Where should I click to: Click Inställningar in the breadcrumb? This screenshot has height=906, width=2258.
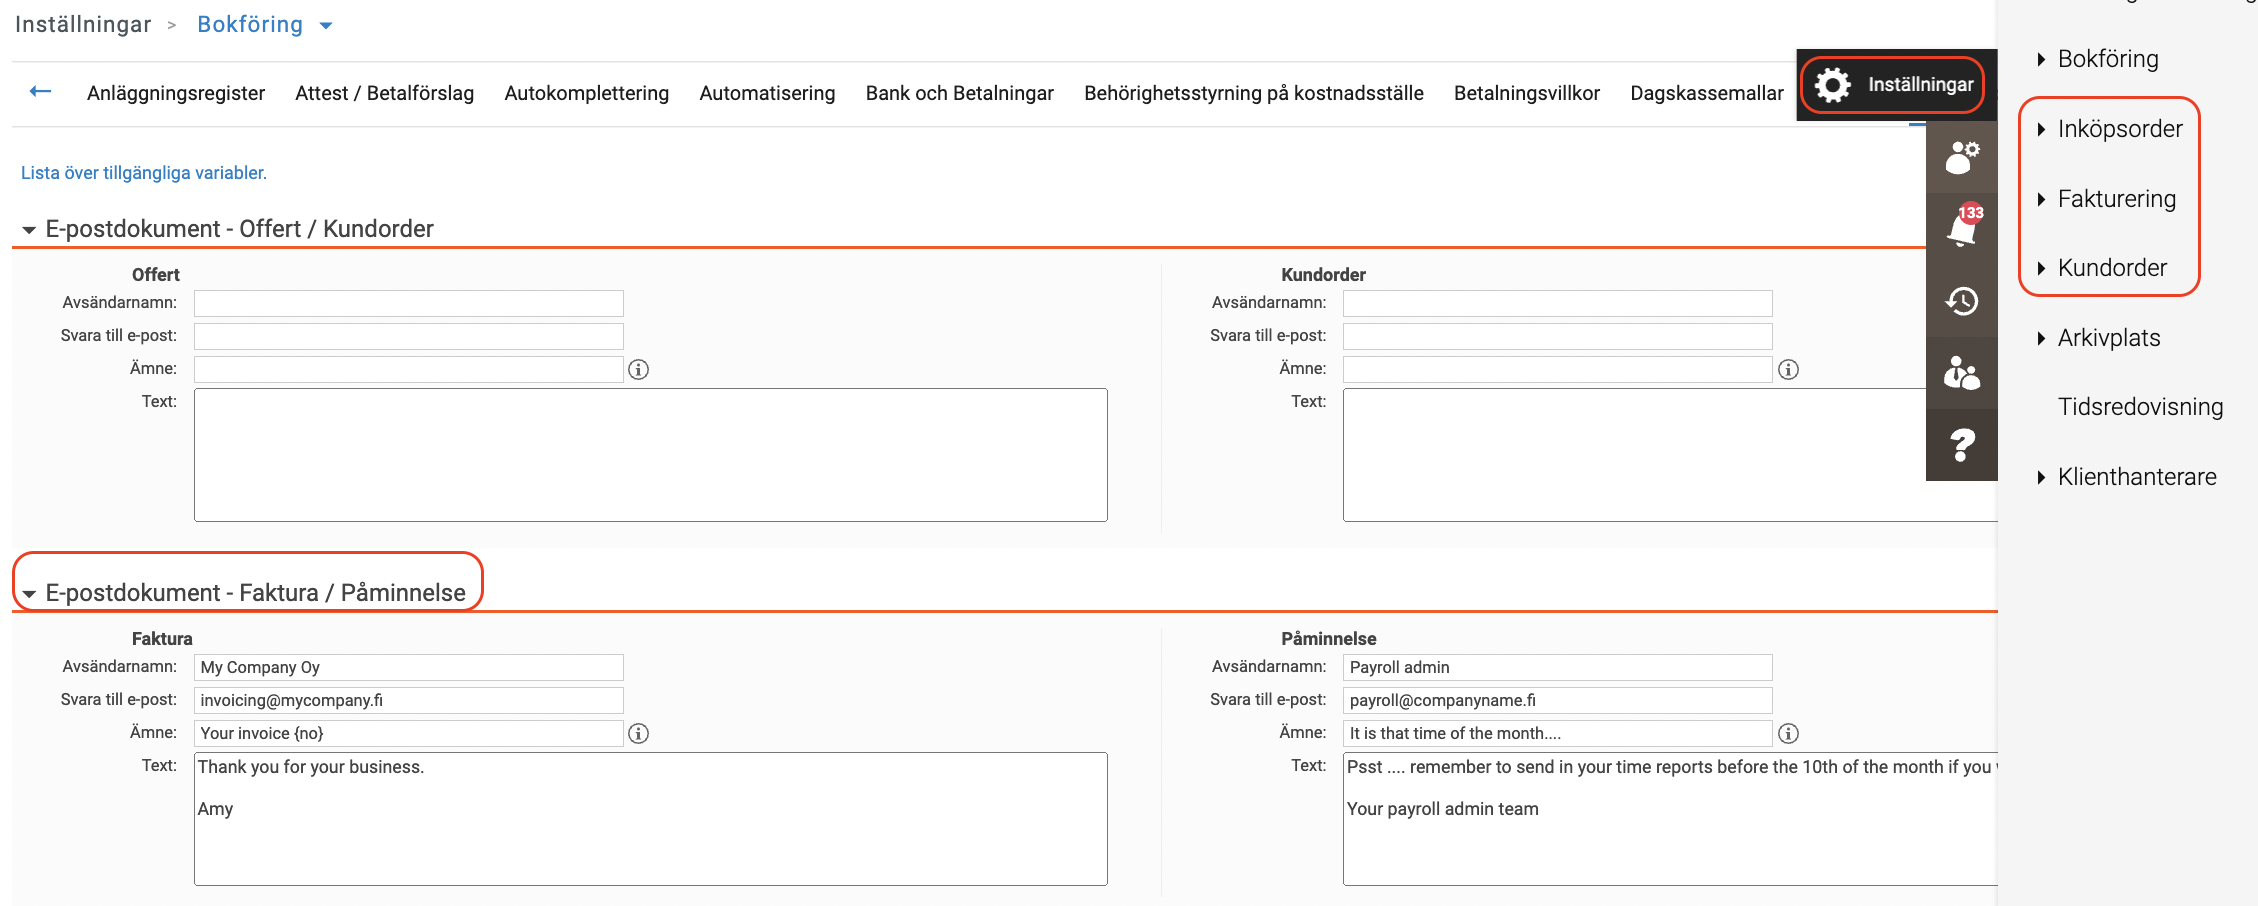tap(83, 24)
